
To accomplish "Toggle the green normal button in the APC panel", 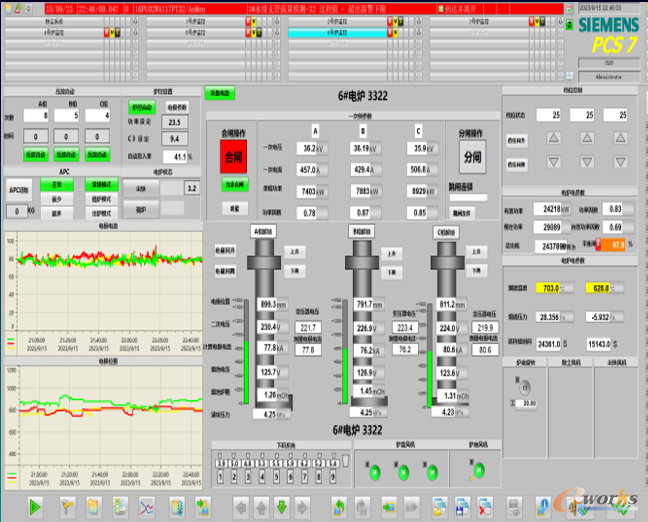I will [57, 184].
